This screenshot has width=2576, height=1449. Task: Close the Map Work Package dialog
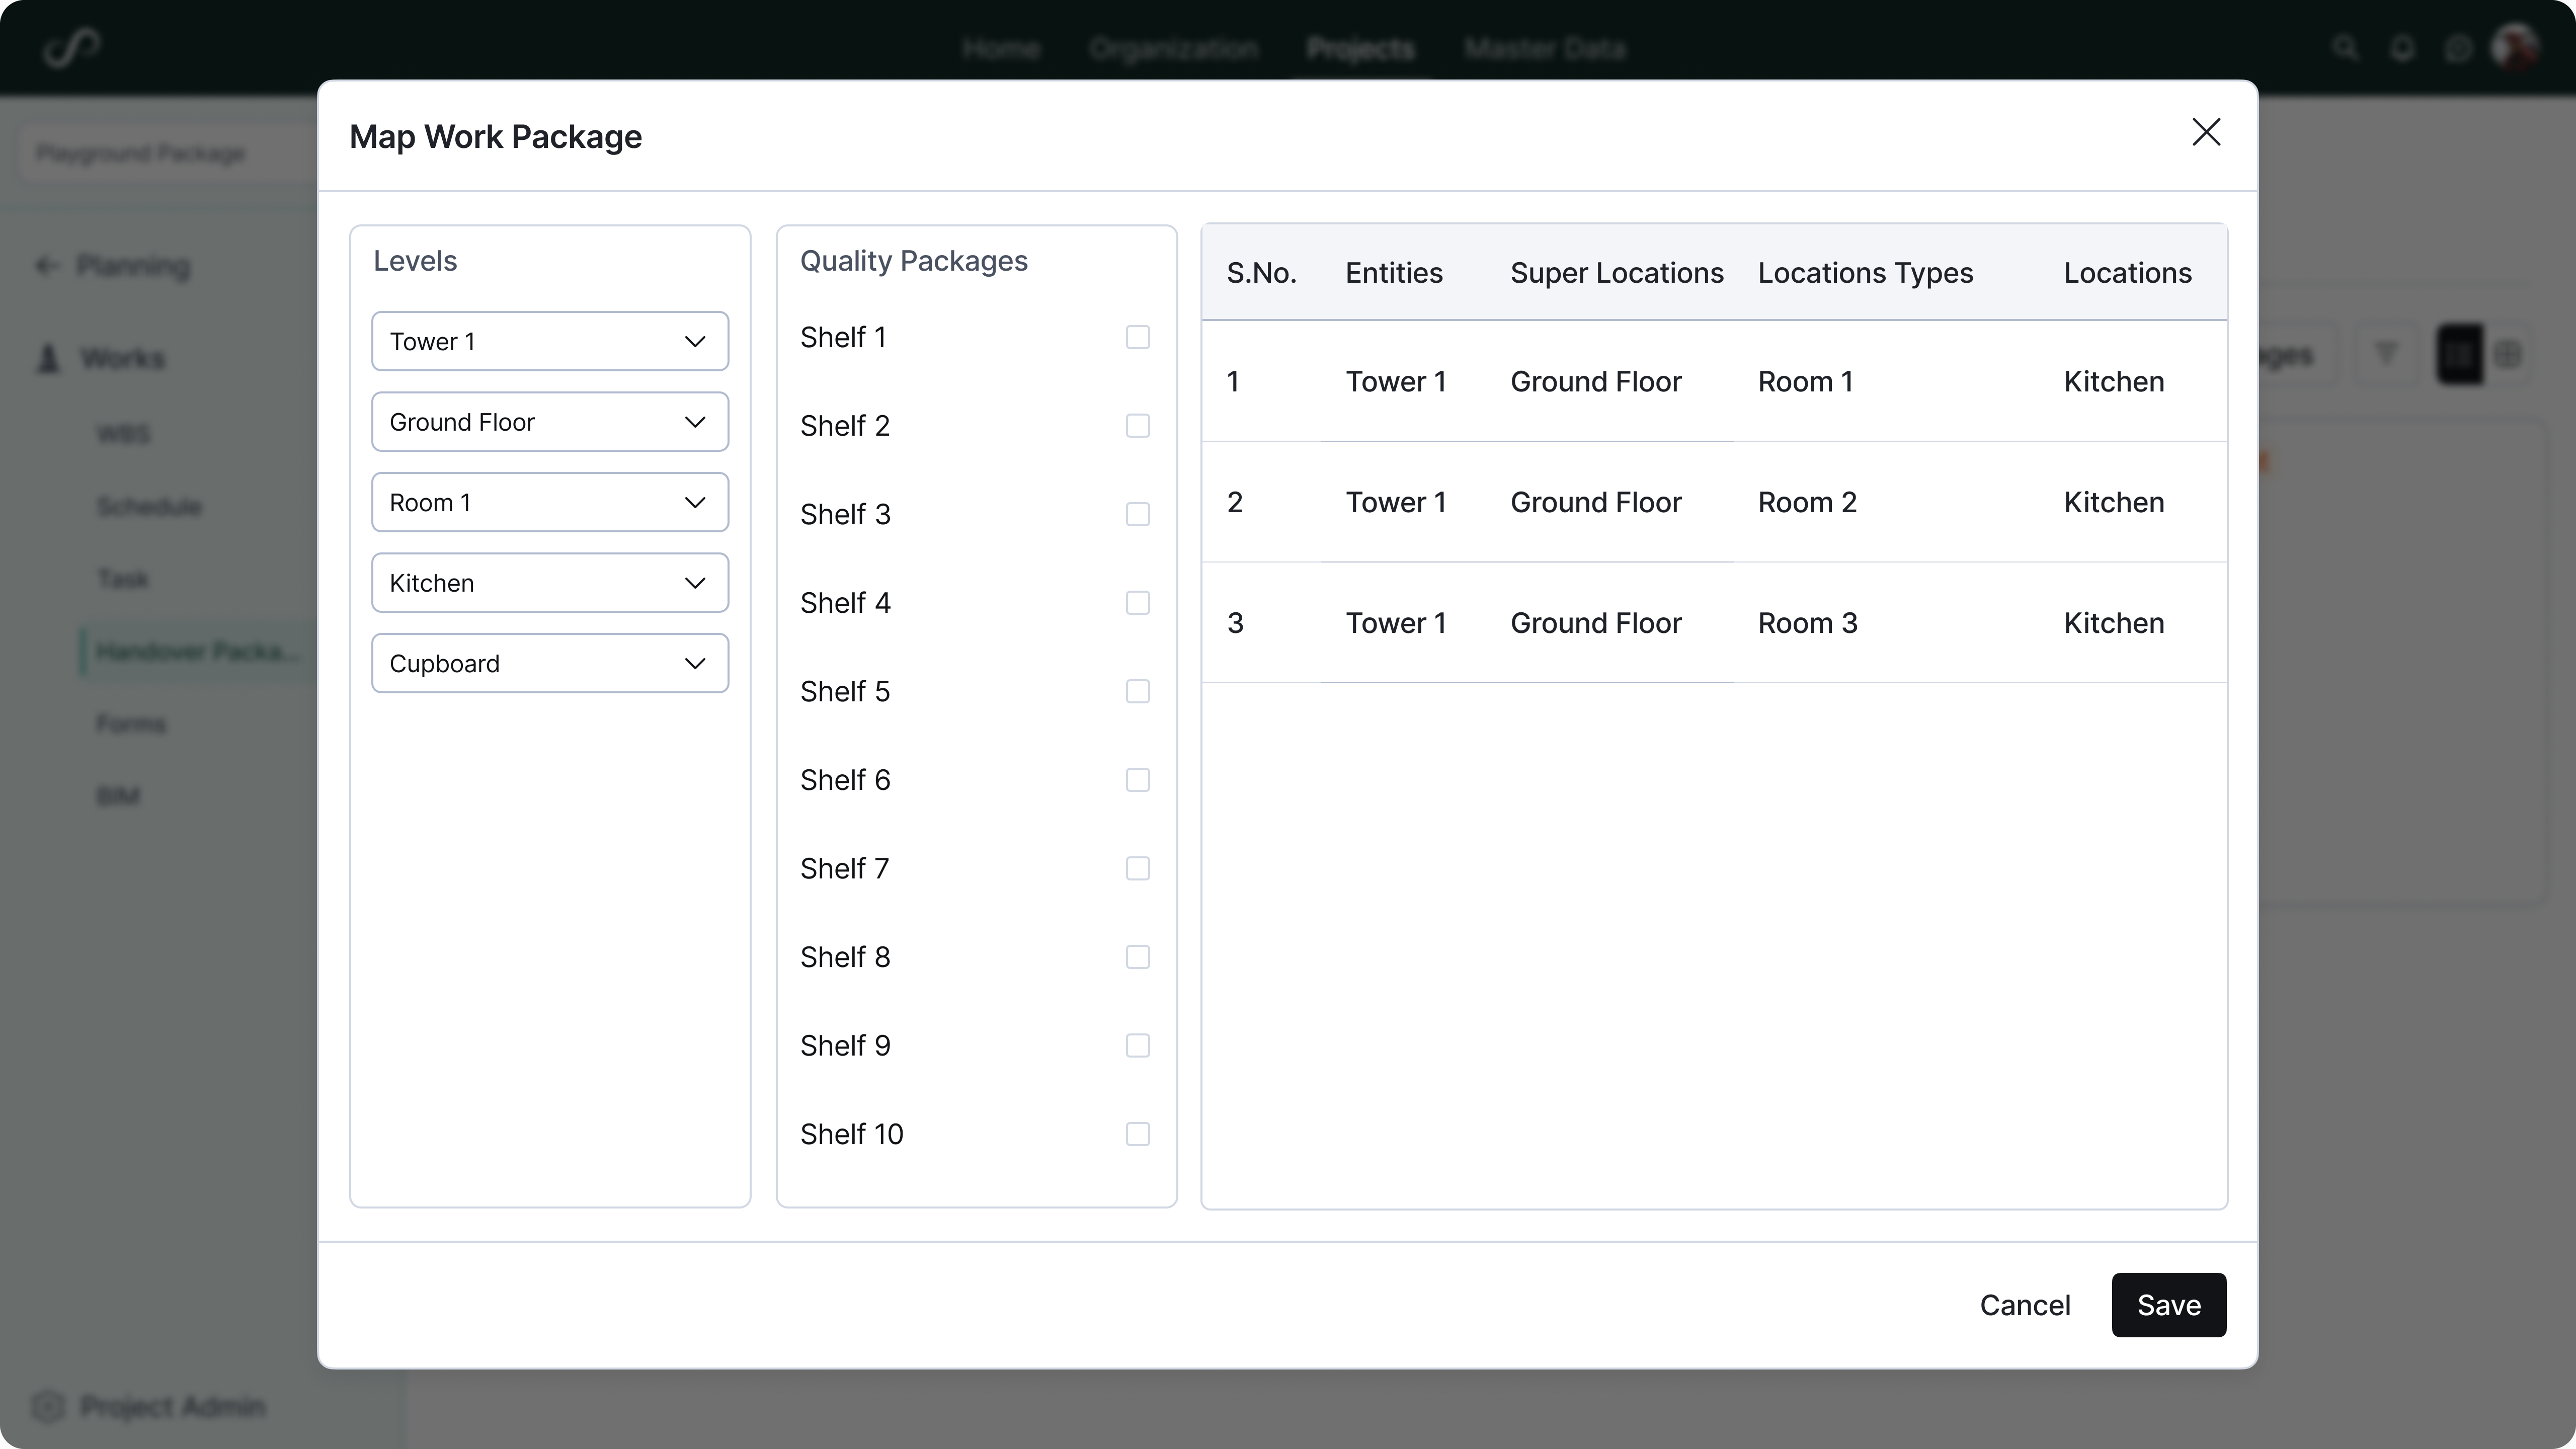coord(2206,132)
